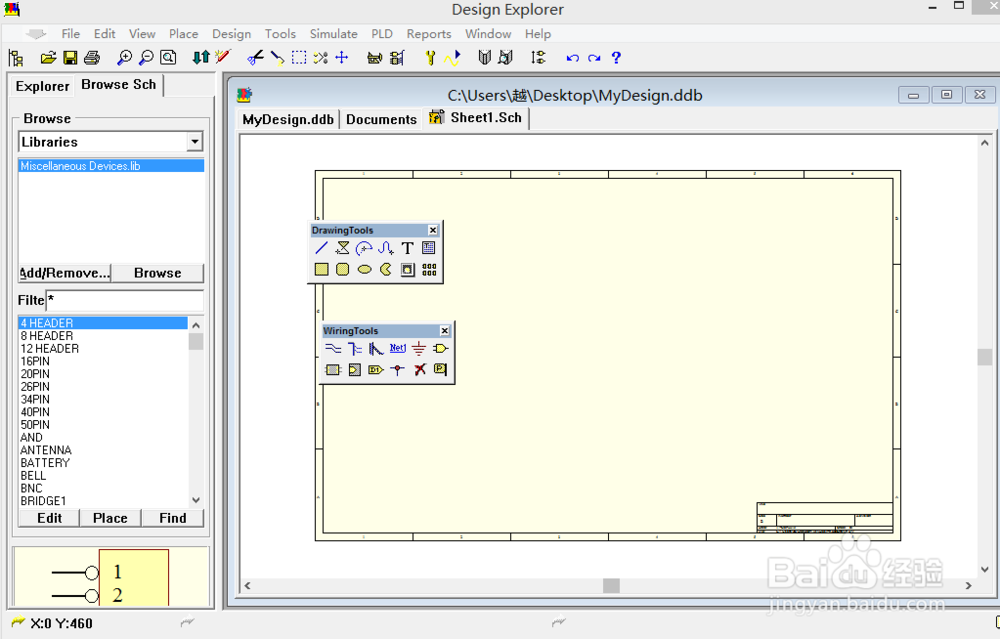Click the Find component button
The height and width of the screenshot is (639, 1000).
[x=173, y=518]
